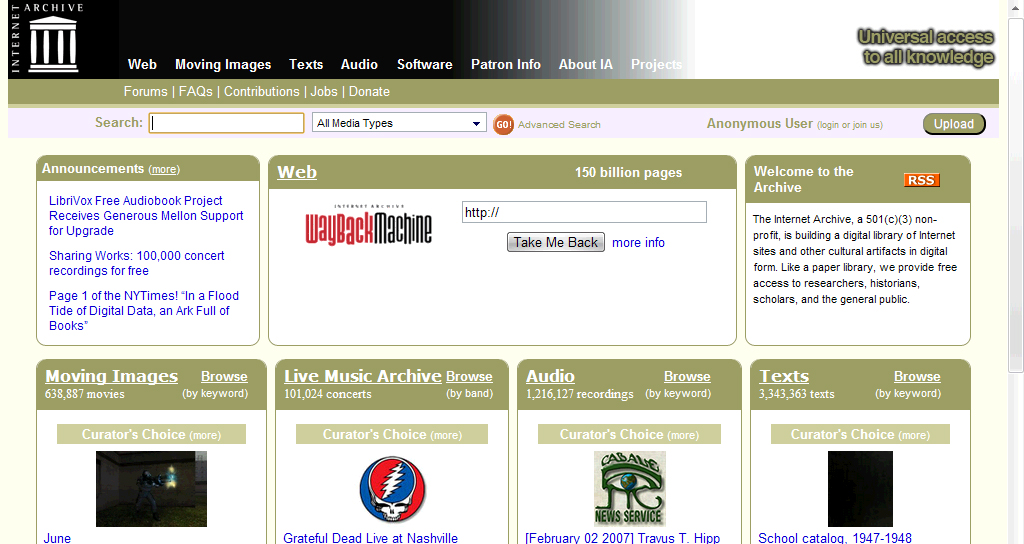1024x544 pixels.
Task: Open the Web navigation tab
Action: tap(142, 64)
